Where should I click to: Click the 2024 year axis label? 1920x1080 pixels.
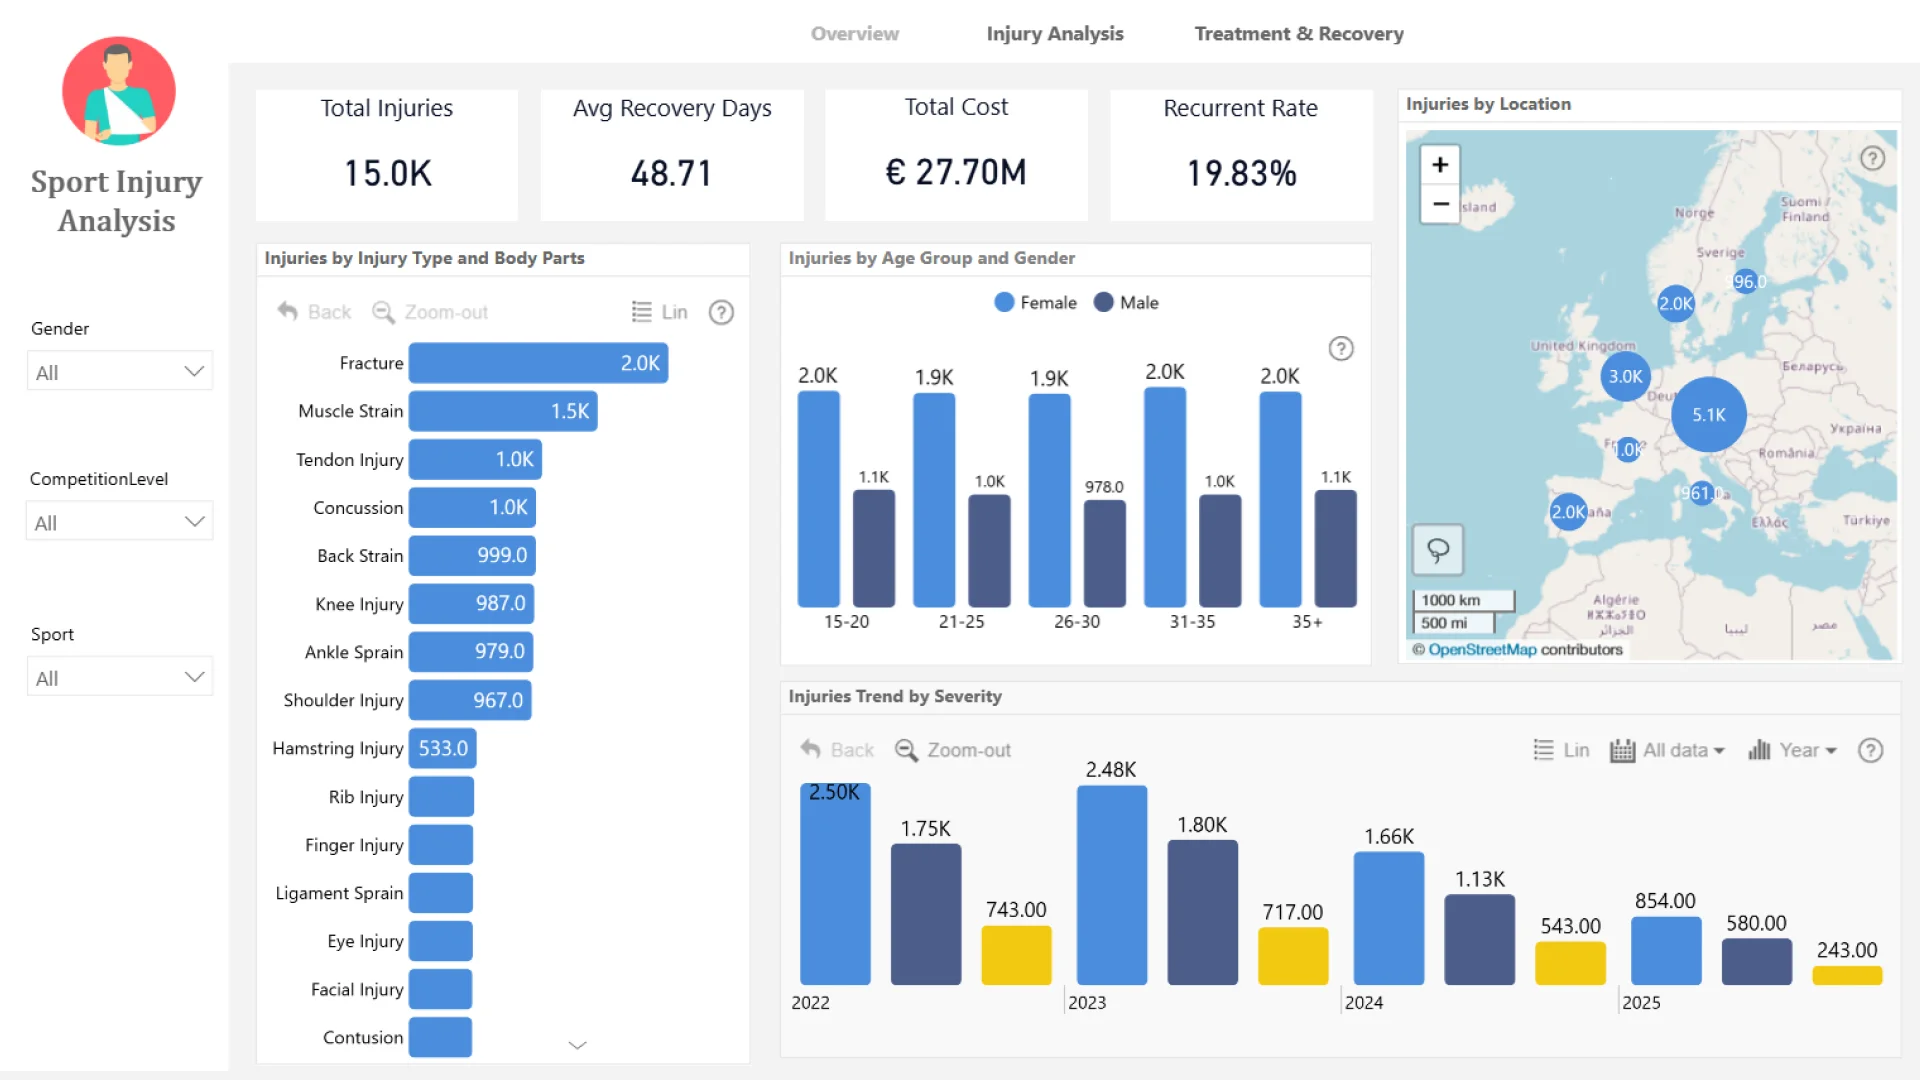1364,1003
